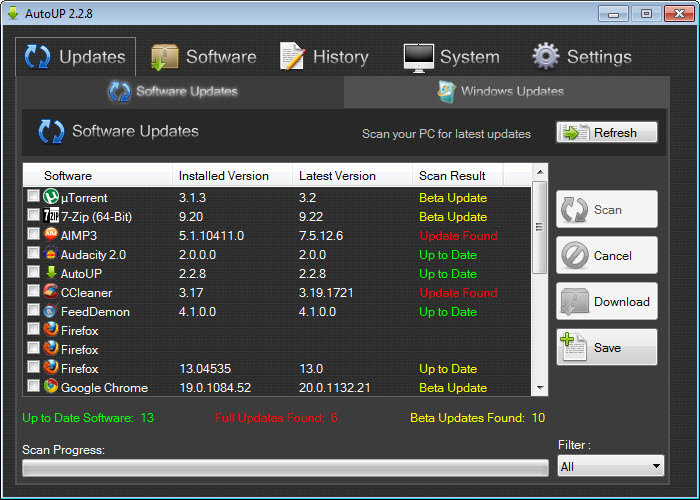Click the FeedDemon row icon
The image size is (700, 500).
point(51,311)
